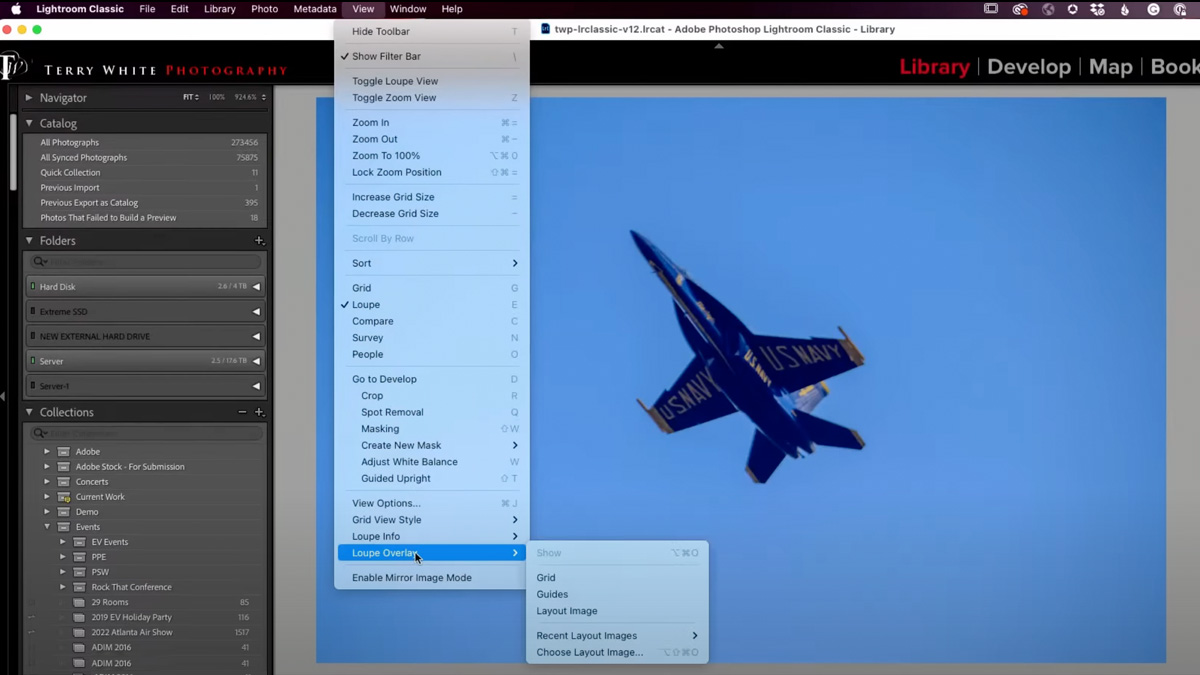Viewport: 1200px width, 675px height.
Task: Open the Window menu
Action: point(408,9)
